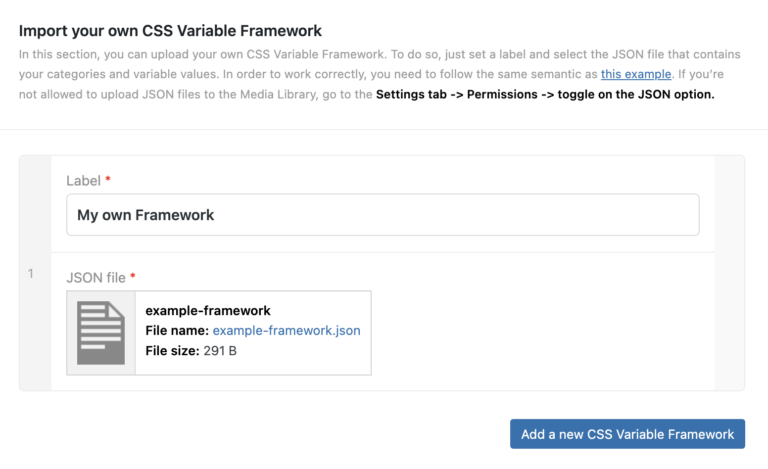Viewport: 768px width, 469px height.
Task: Select the row number 1 handle
Action: 31,273
